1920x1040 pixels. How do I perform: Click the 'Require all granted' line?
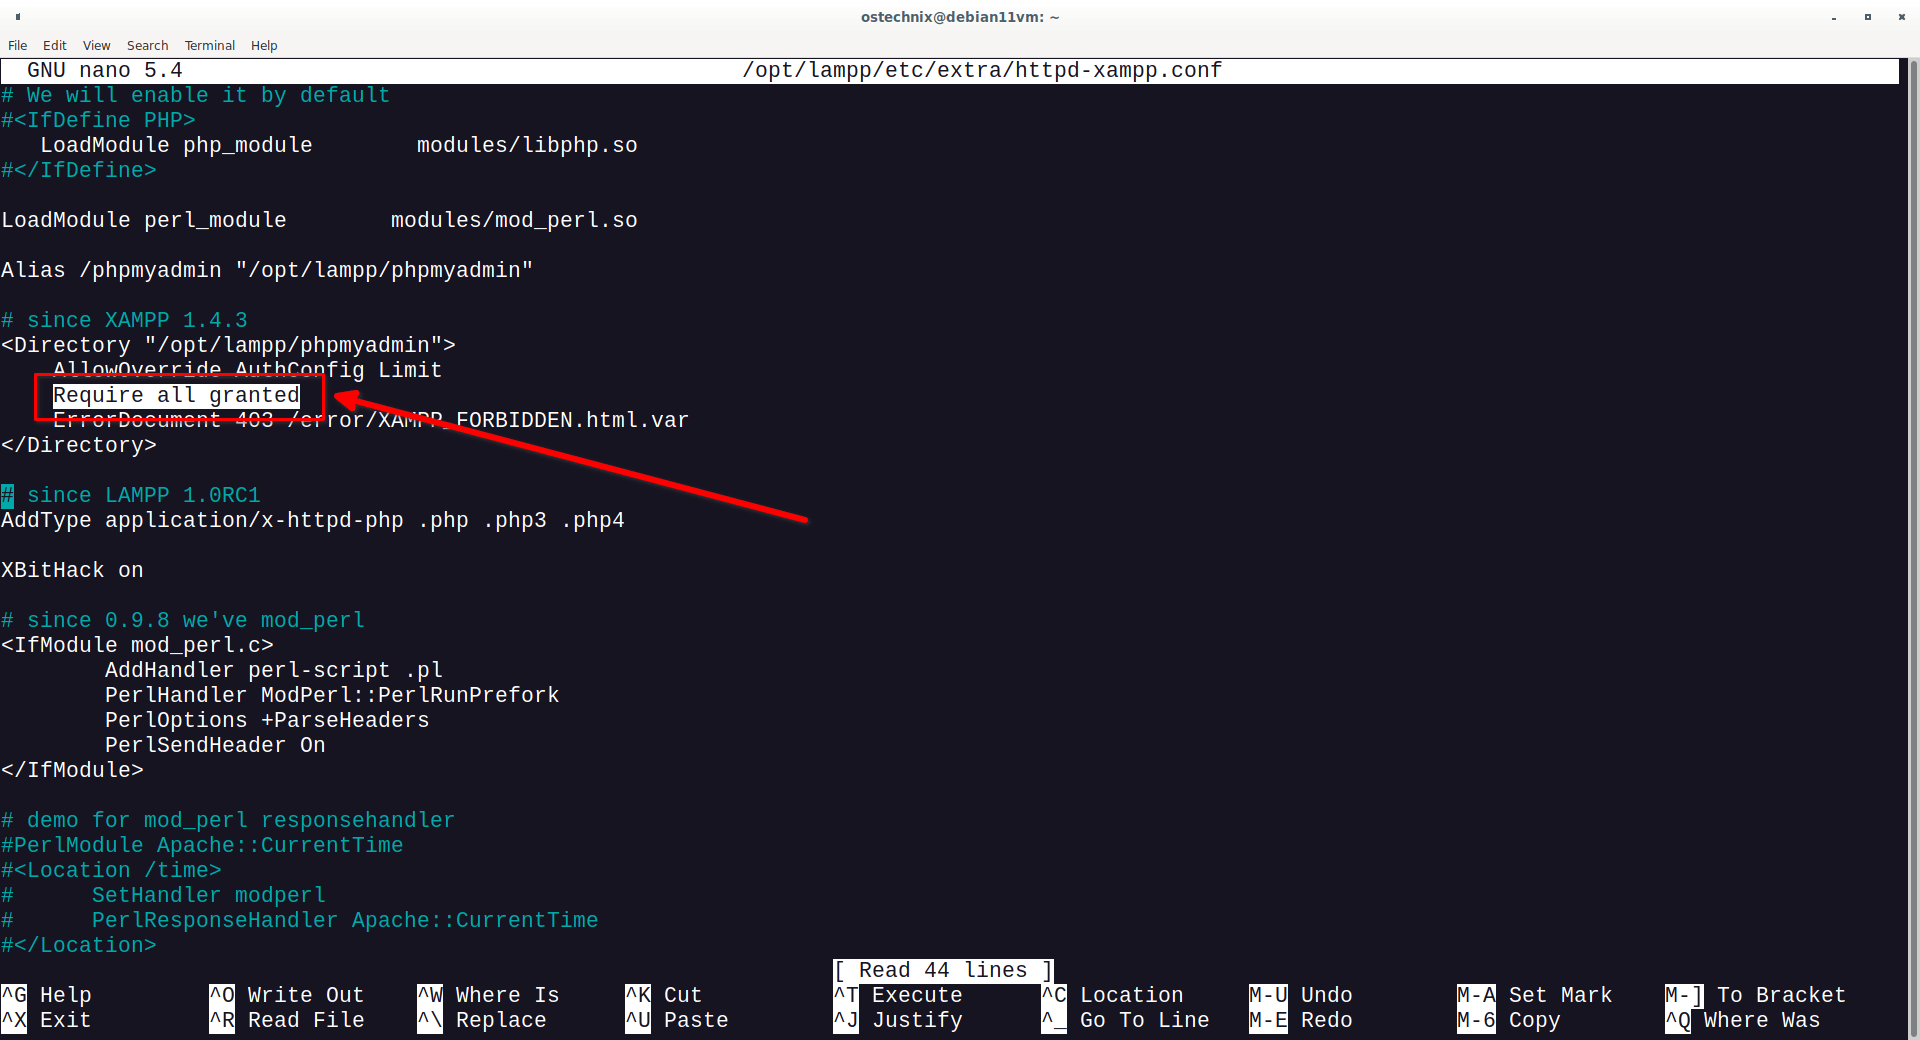[176, 395]
